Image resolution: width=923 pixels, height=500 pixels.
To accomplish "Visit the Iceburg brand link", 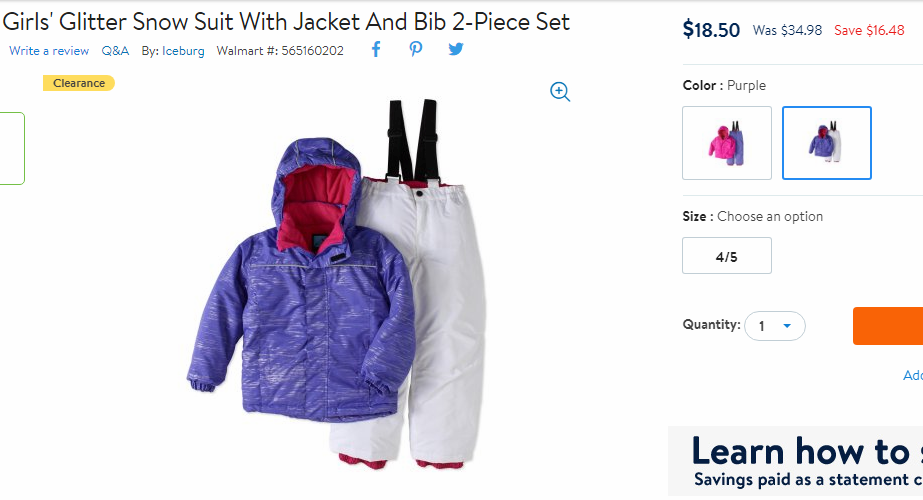I will pyautogui.click(x=183, y=51).
